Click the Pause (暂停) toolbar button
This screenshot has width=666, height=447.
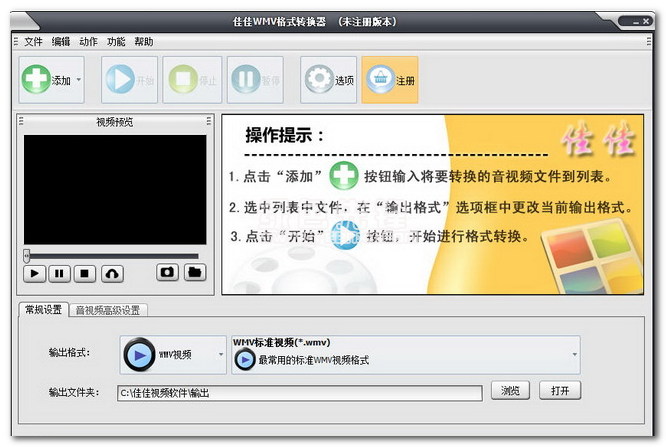coord(255,79)
